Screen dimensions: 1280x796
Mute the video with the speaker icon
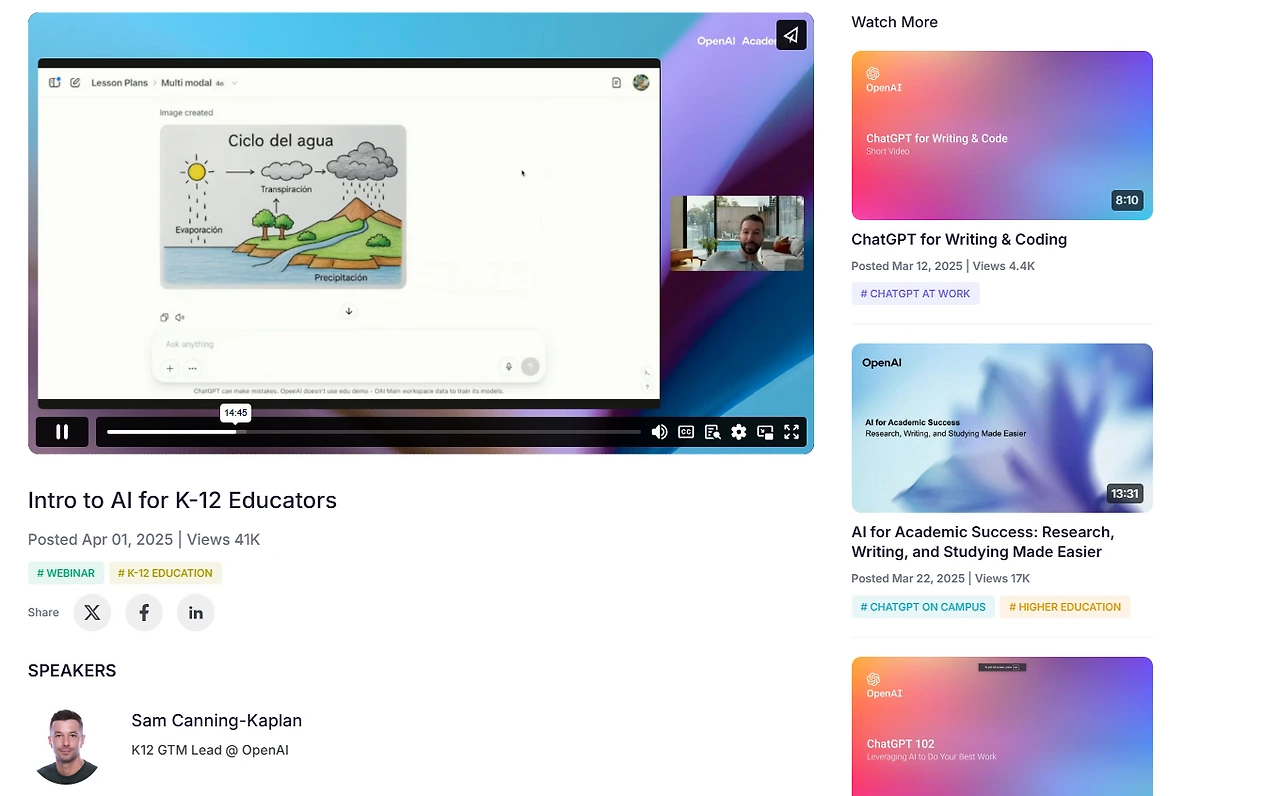659,432
